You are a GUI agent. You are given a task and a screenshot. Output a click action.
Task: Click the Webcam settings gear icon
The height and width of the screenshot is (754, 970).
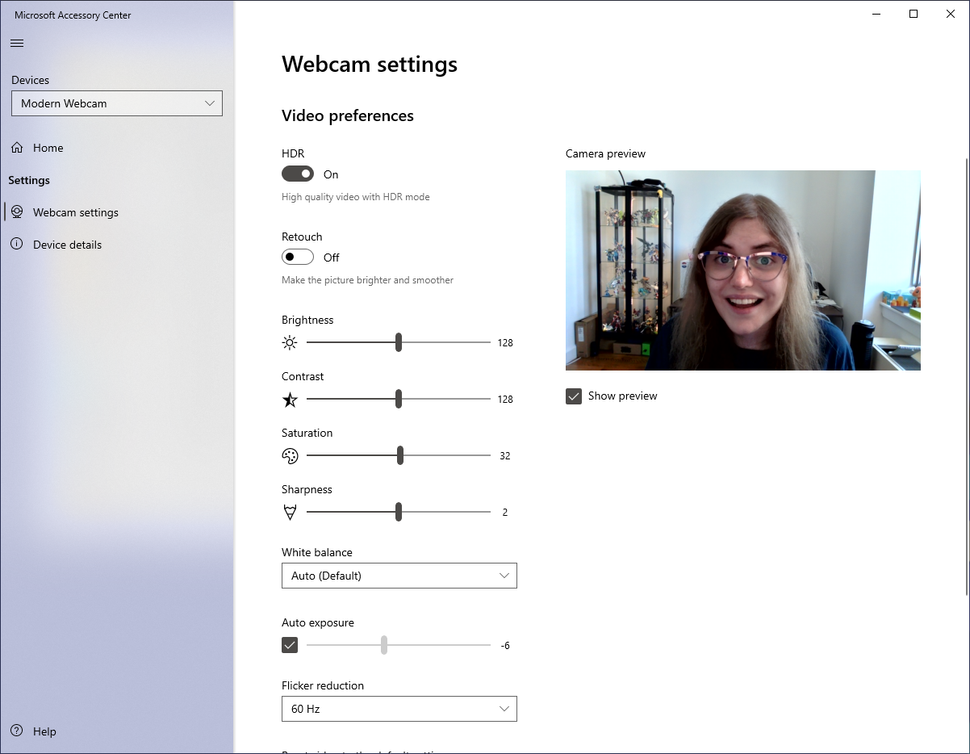(x=17, y=212)
